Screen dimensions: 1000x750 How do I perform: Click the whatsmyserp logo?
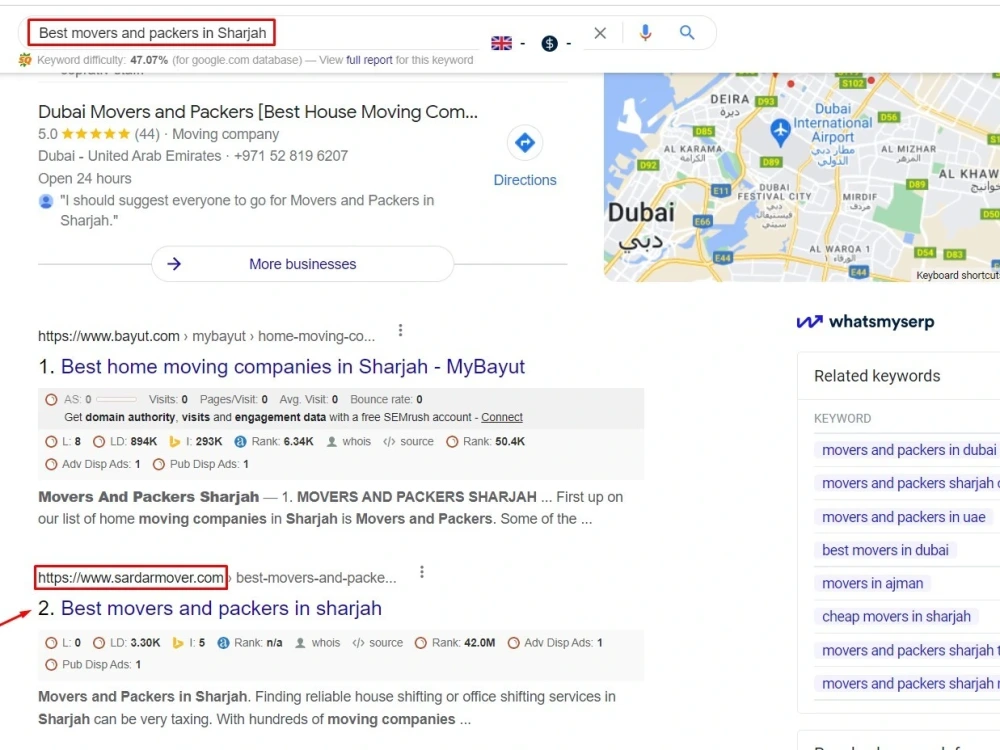tap(865, 321)
